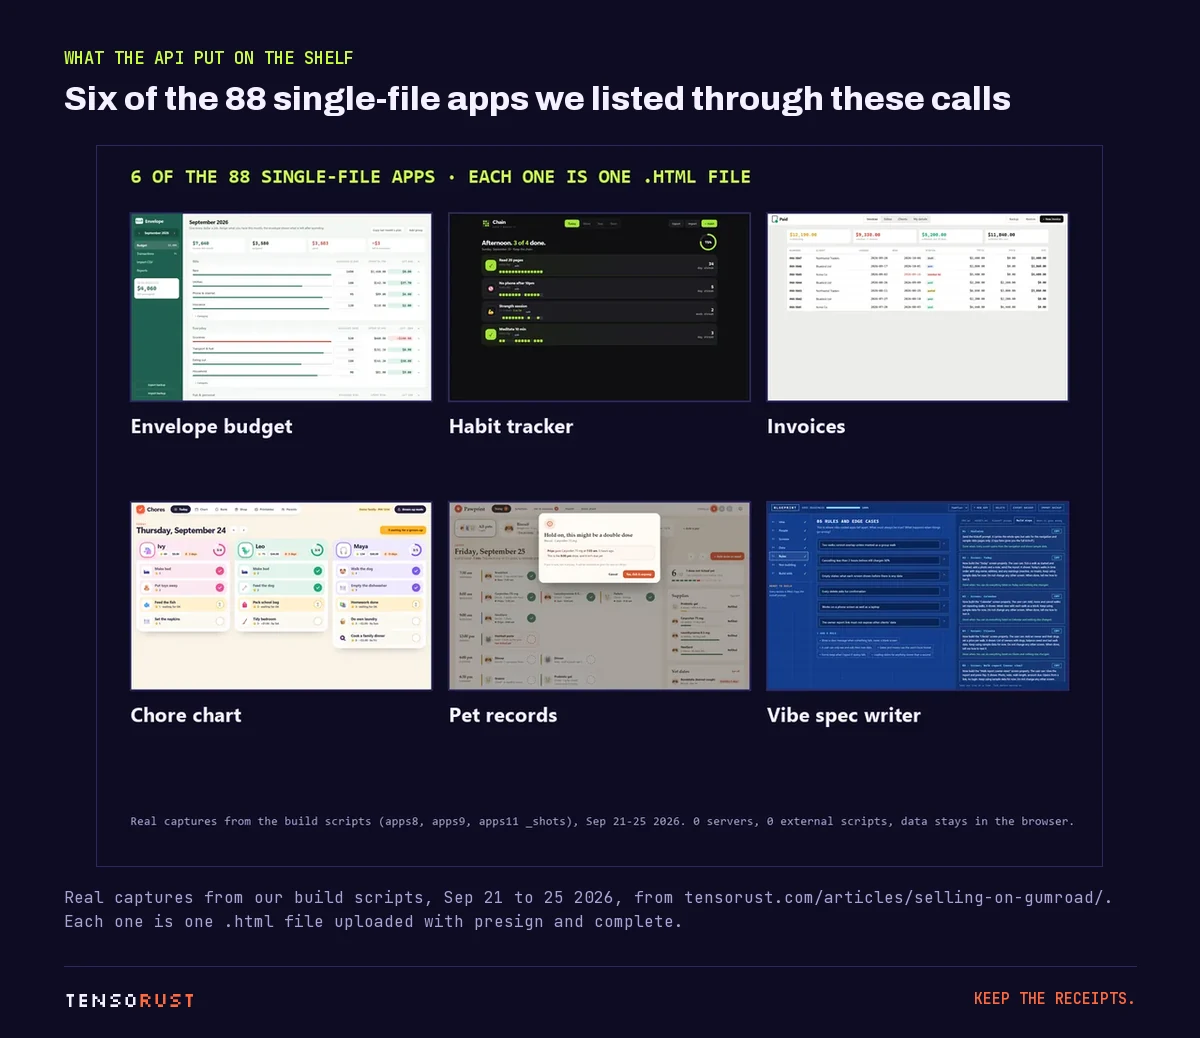Click the Cook a family dinner chore icon

click(343, 638)
